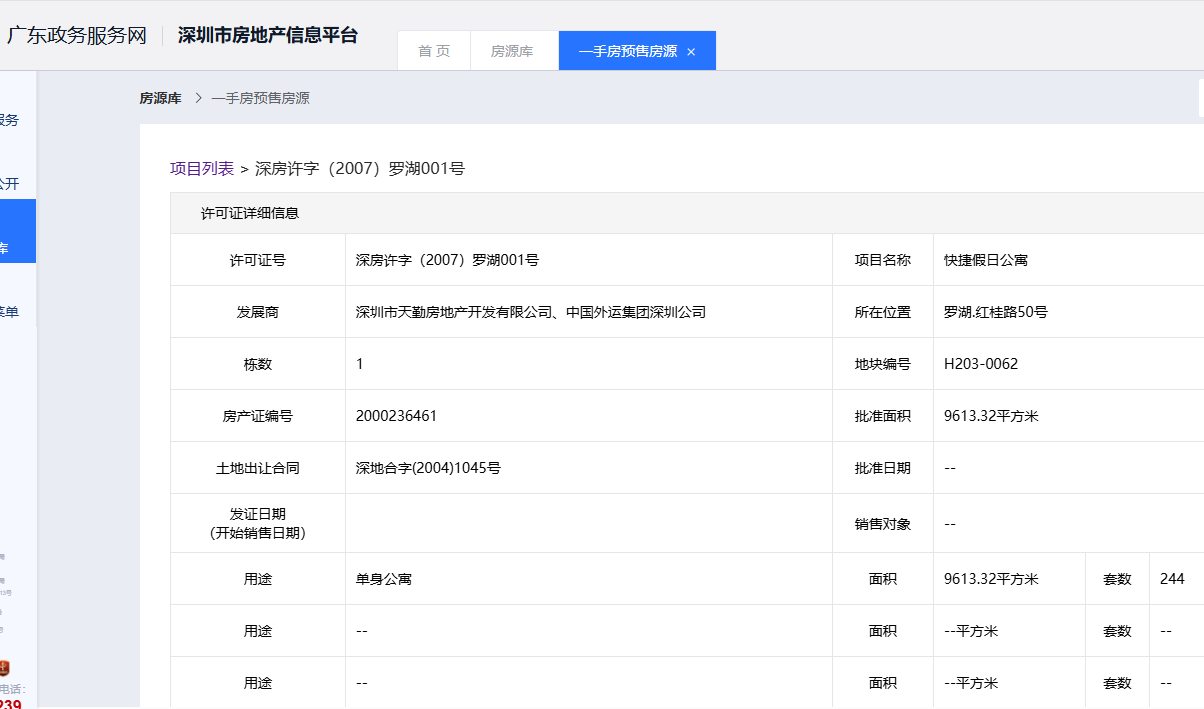Select the certificate number 2000236461
The height and width of the screenshot is (709, 1204).
point(396,416)
